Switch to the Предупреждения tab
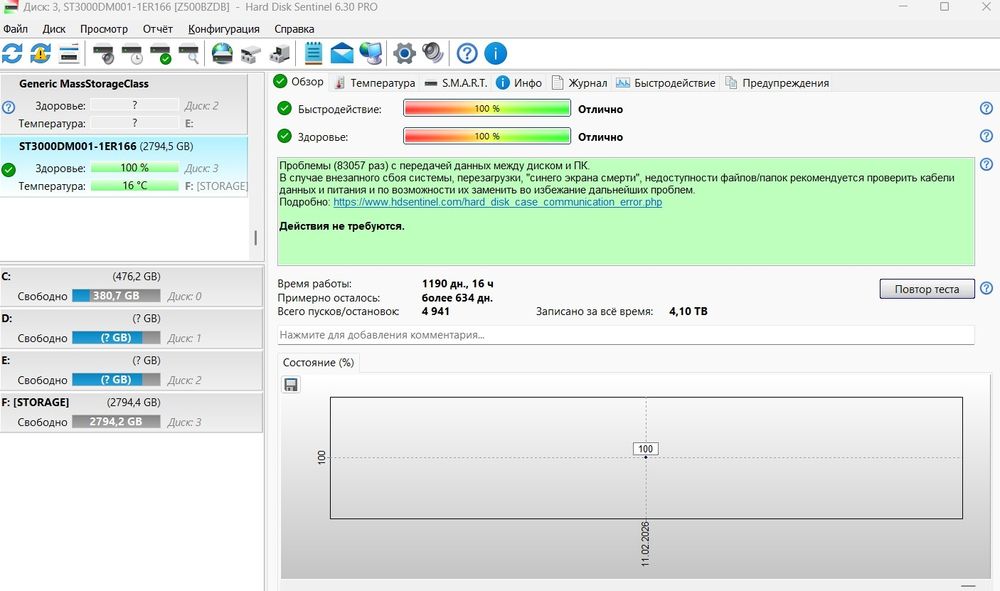1000x591 pixels. [x=777, y=83]
